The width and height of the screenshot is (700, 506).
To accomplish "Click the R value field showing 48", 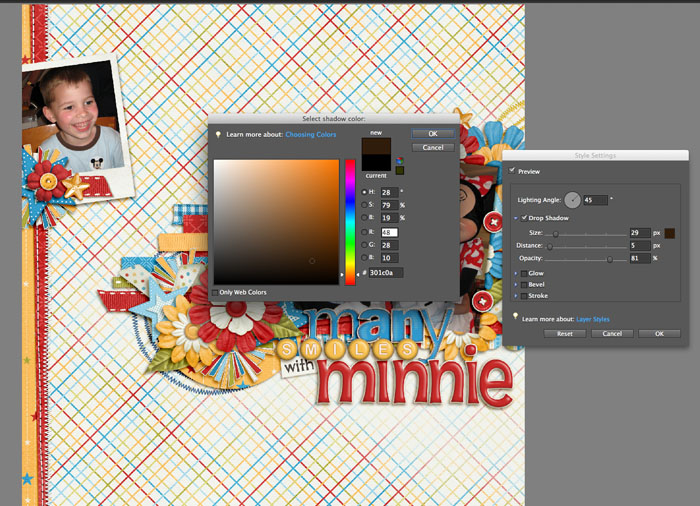I will point(389,233).
